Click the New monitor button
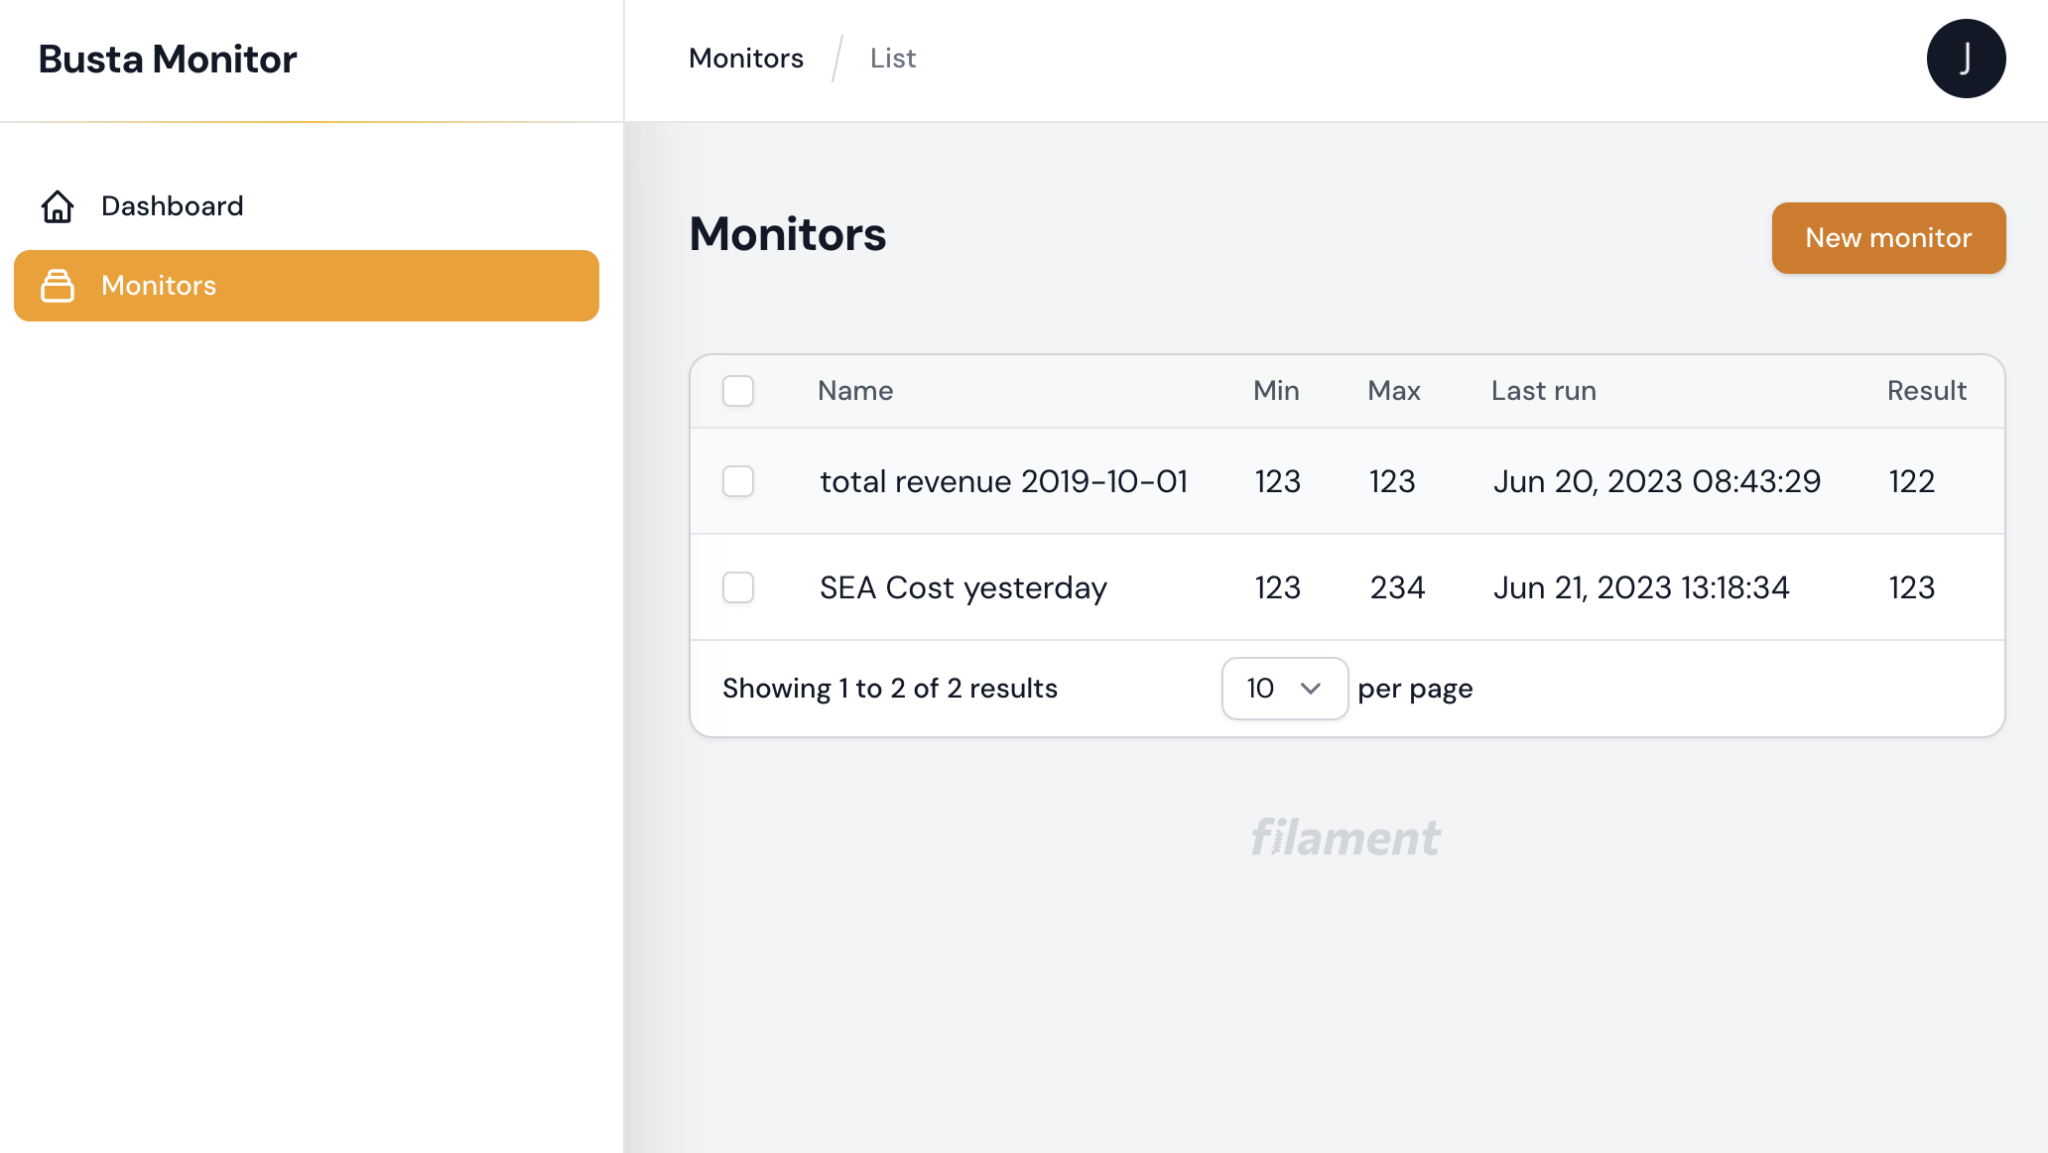 (x=1888, y=238)
